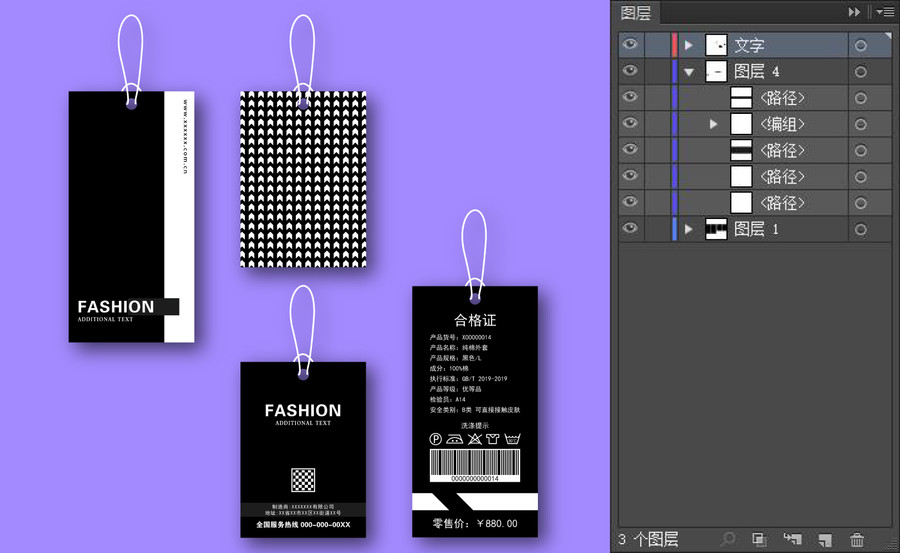Click the barcode on certificate tag
The width and height of the screenshot is (900, 553).
[x=475, y=465]
